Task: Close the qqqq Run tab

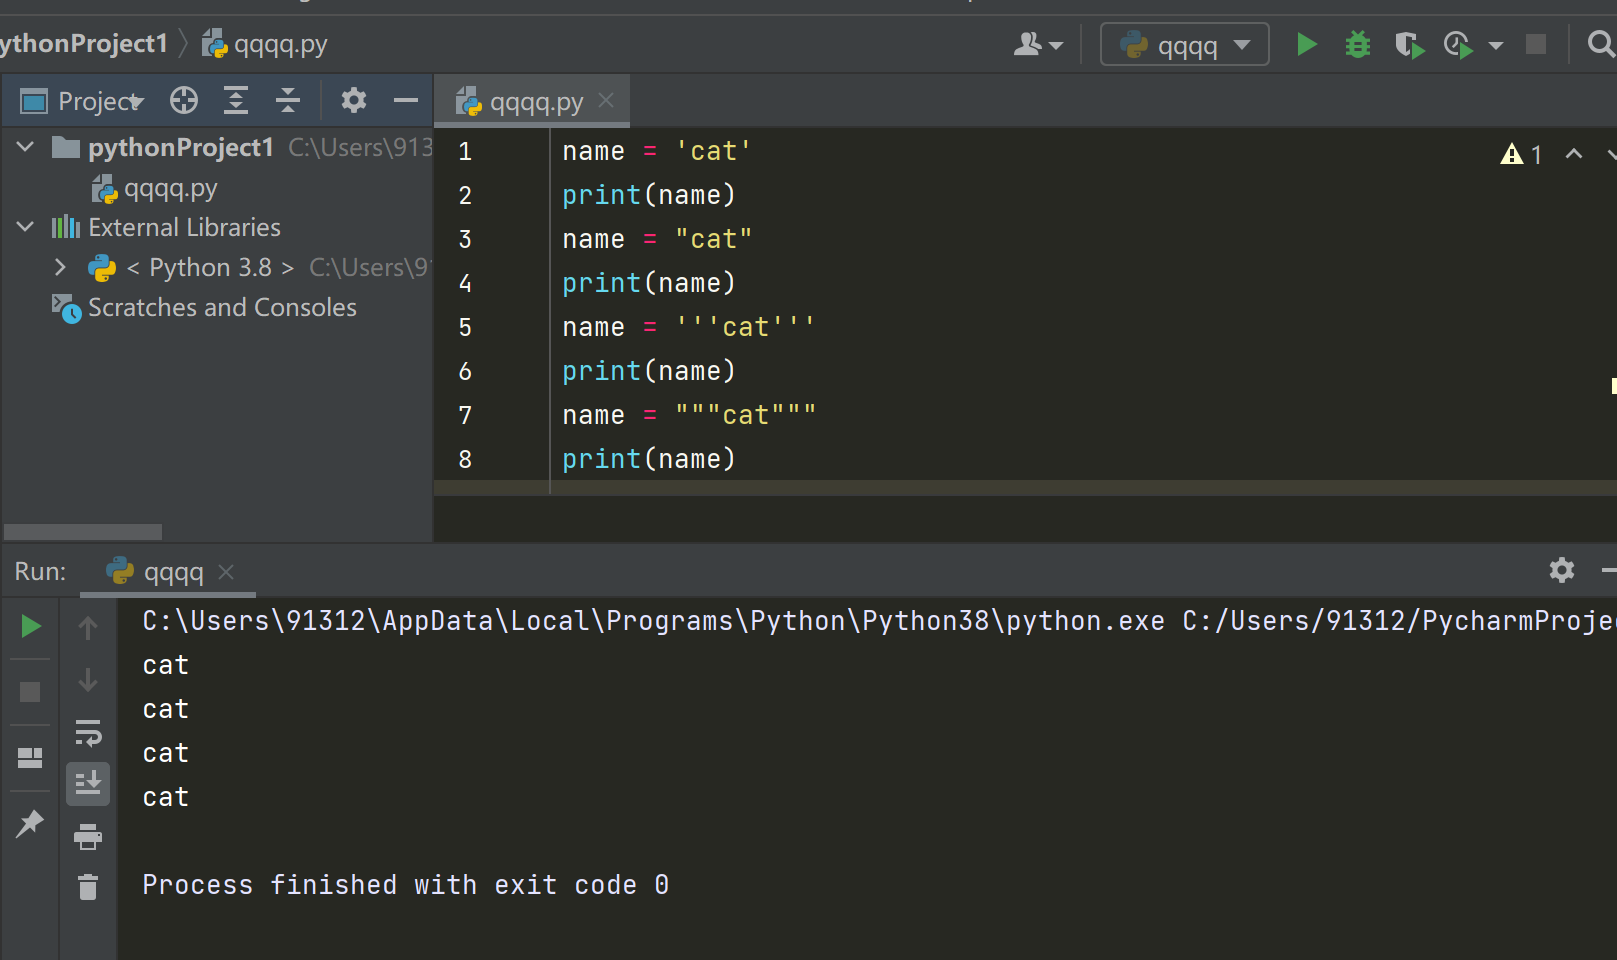Action: pyautogui.click(x=226, y=571)
